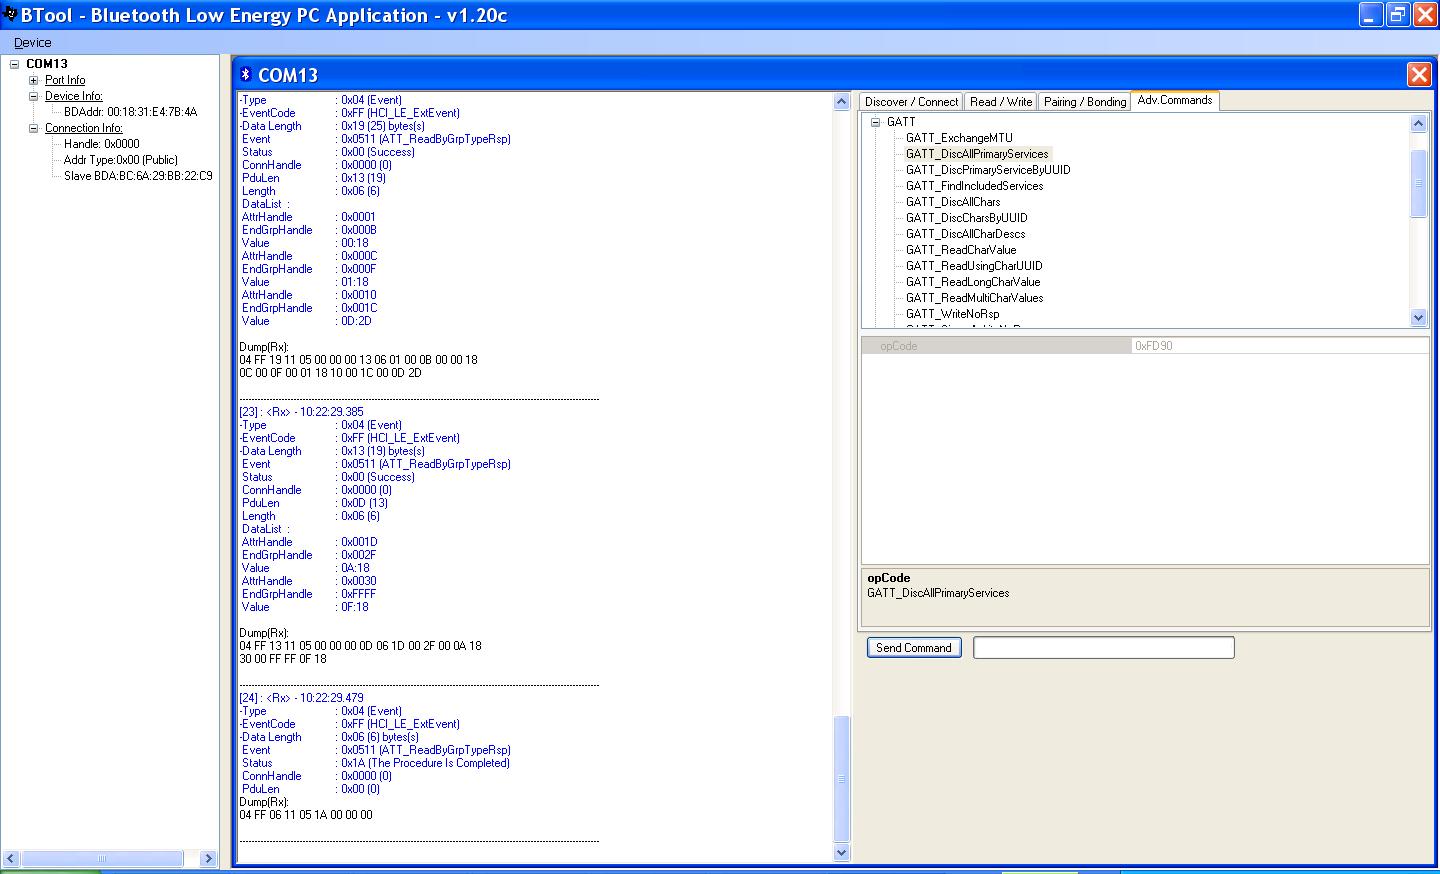Click the log panel vertical scrollbar thumb
Image resolution: width=1440 pixels, height=874 pixels.
click(x=841, y=779)
